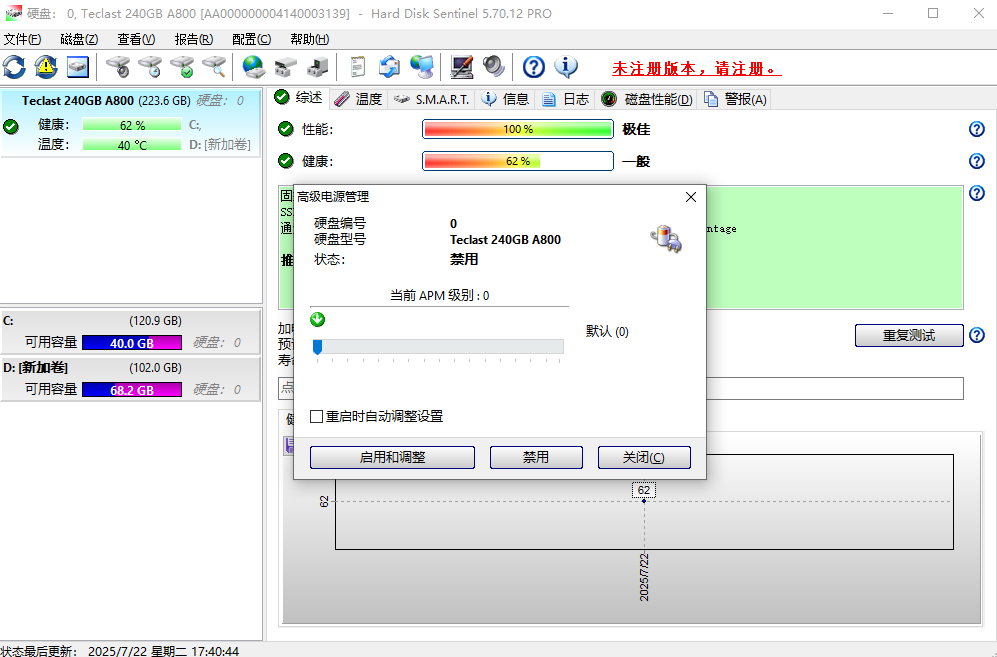Click the 极佳 performance rating text

636,129
